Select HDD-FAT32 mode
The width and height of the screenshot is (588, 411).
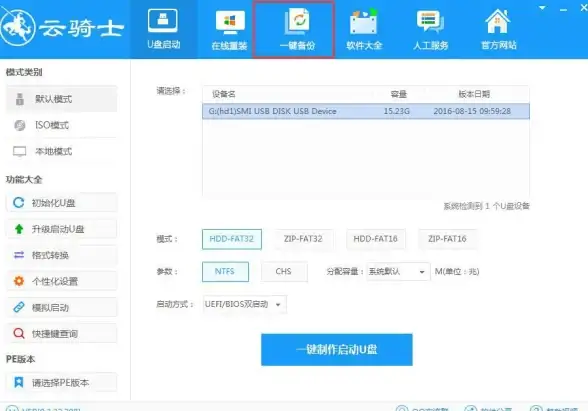pos(232,239)
